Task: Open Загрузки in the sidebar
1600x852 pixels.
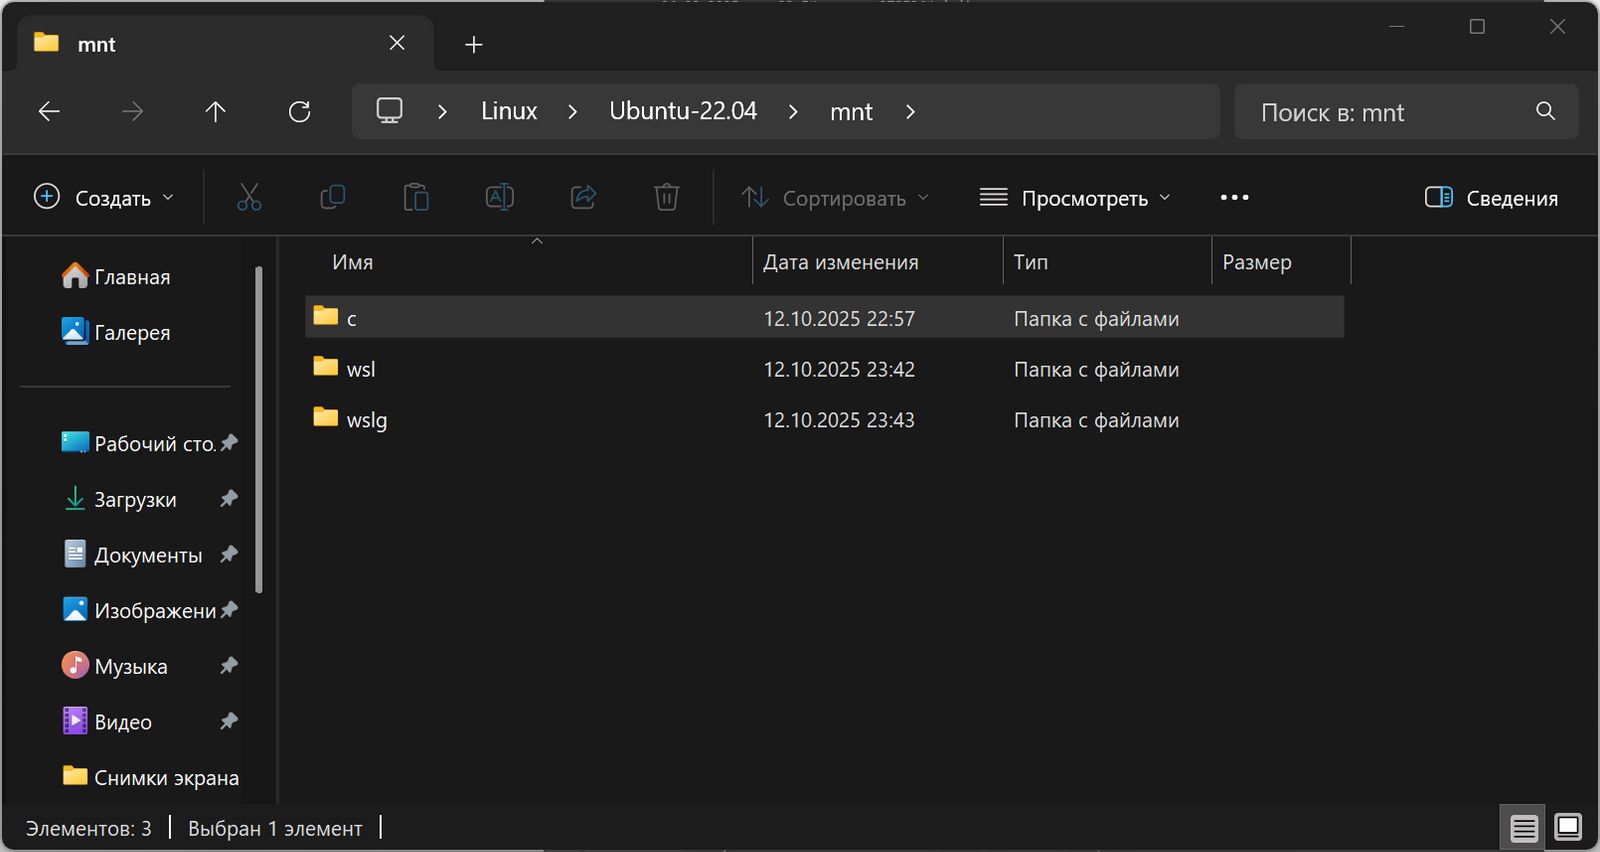Action: tap(135, 500)
